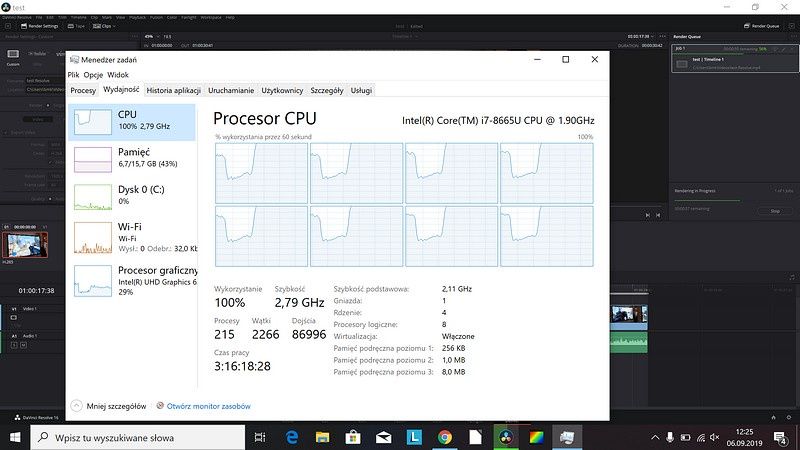Viewport: 800px width, 450px height.
Task: Click the 100% utilization value under Wykorzystanie
Action: (230, 303)
